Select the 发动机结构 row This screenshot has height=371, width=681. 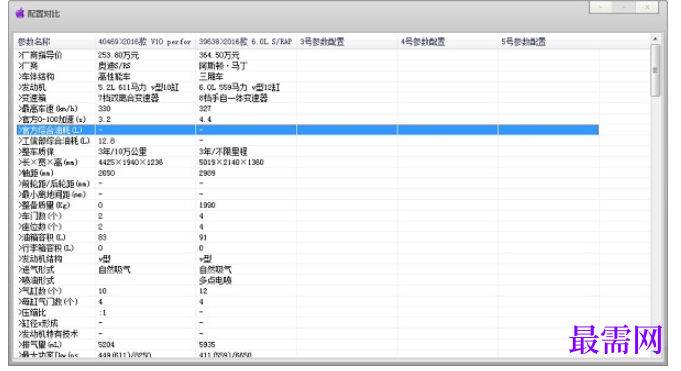[x=307, y=258]
